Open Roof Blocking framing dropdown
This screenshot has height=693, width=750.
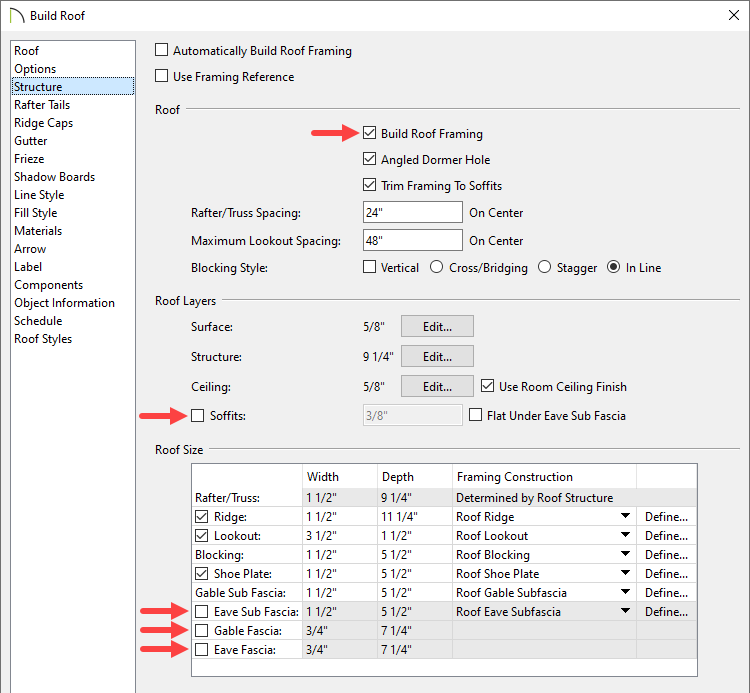625,554
